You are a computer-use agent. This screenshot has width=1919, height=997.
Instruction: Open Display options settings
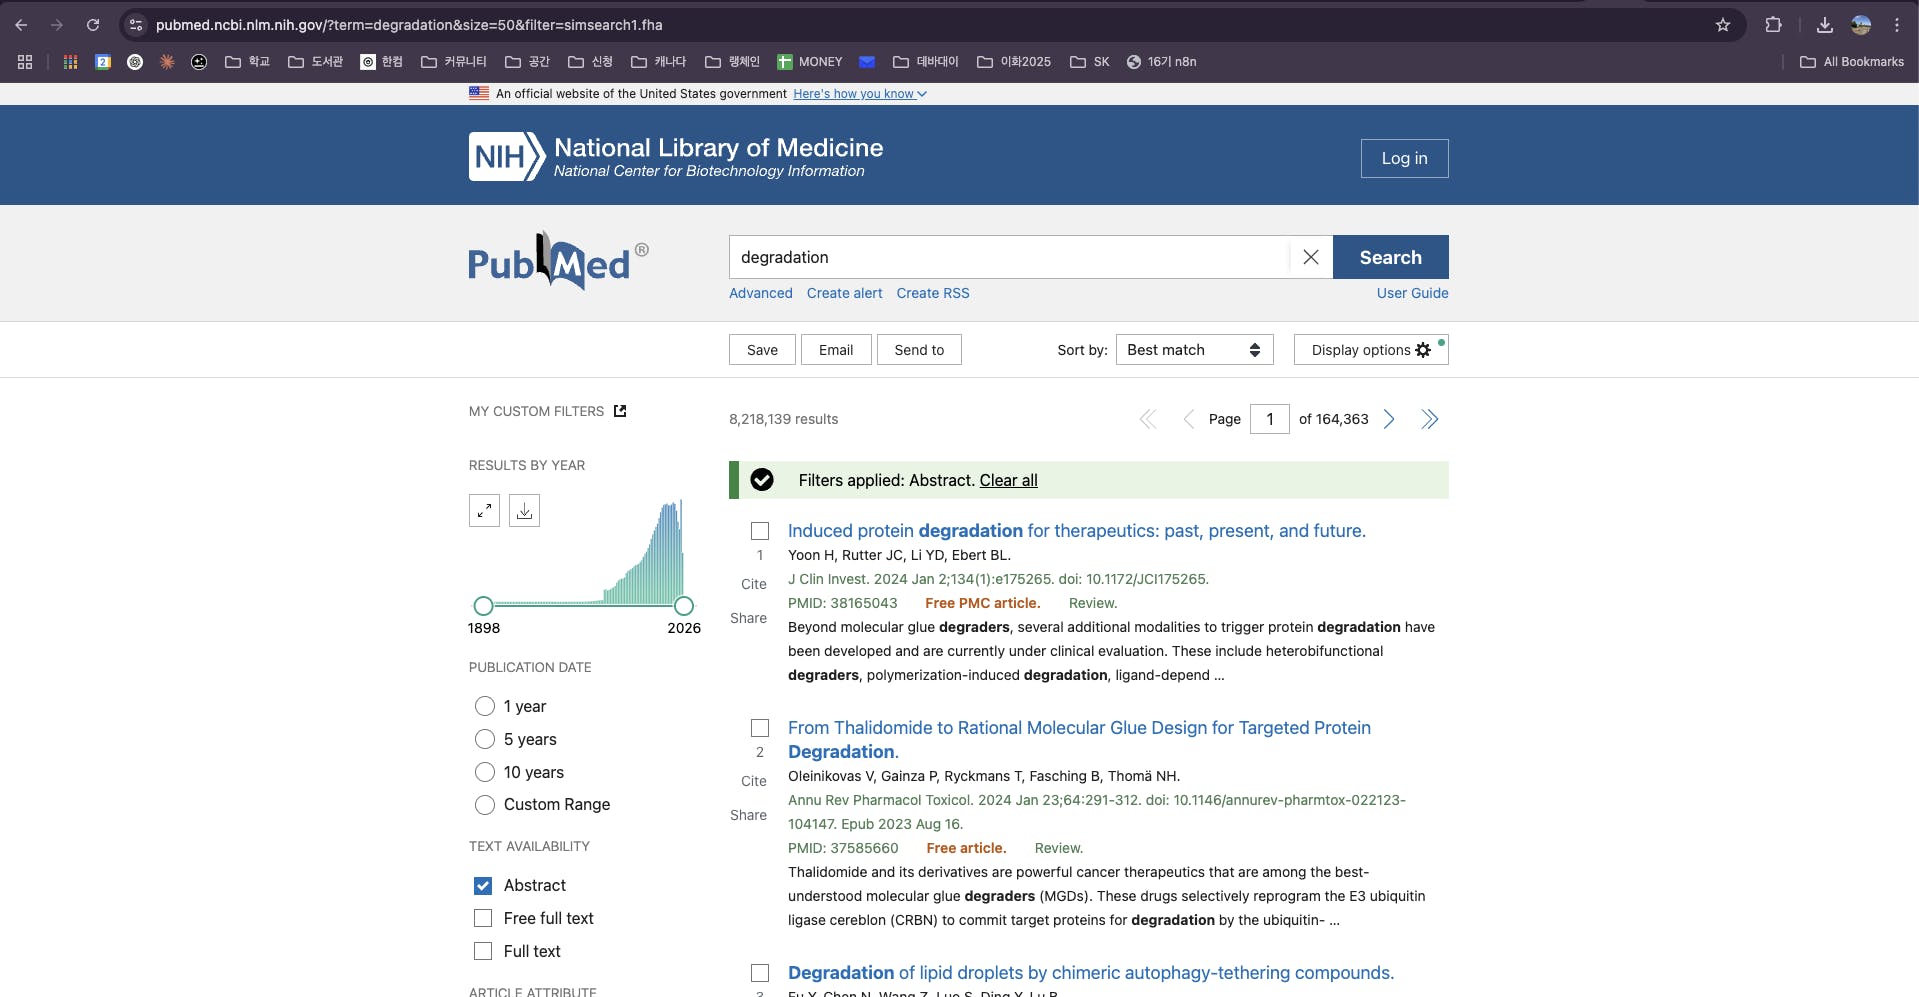1371,350
